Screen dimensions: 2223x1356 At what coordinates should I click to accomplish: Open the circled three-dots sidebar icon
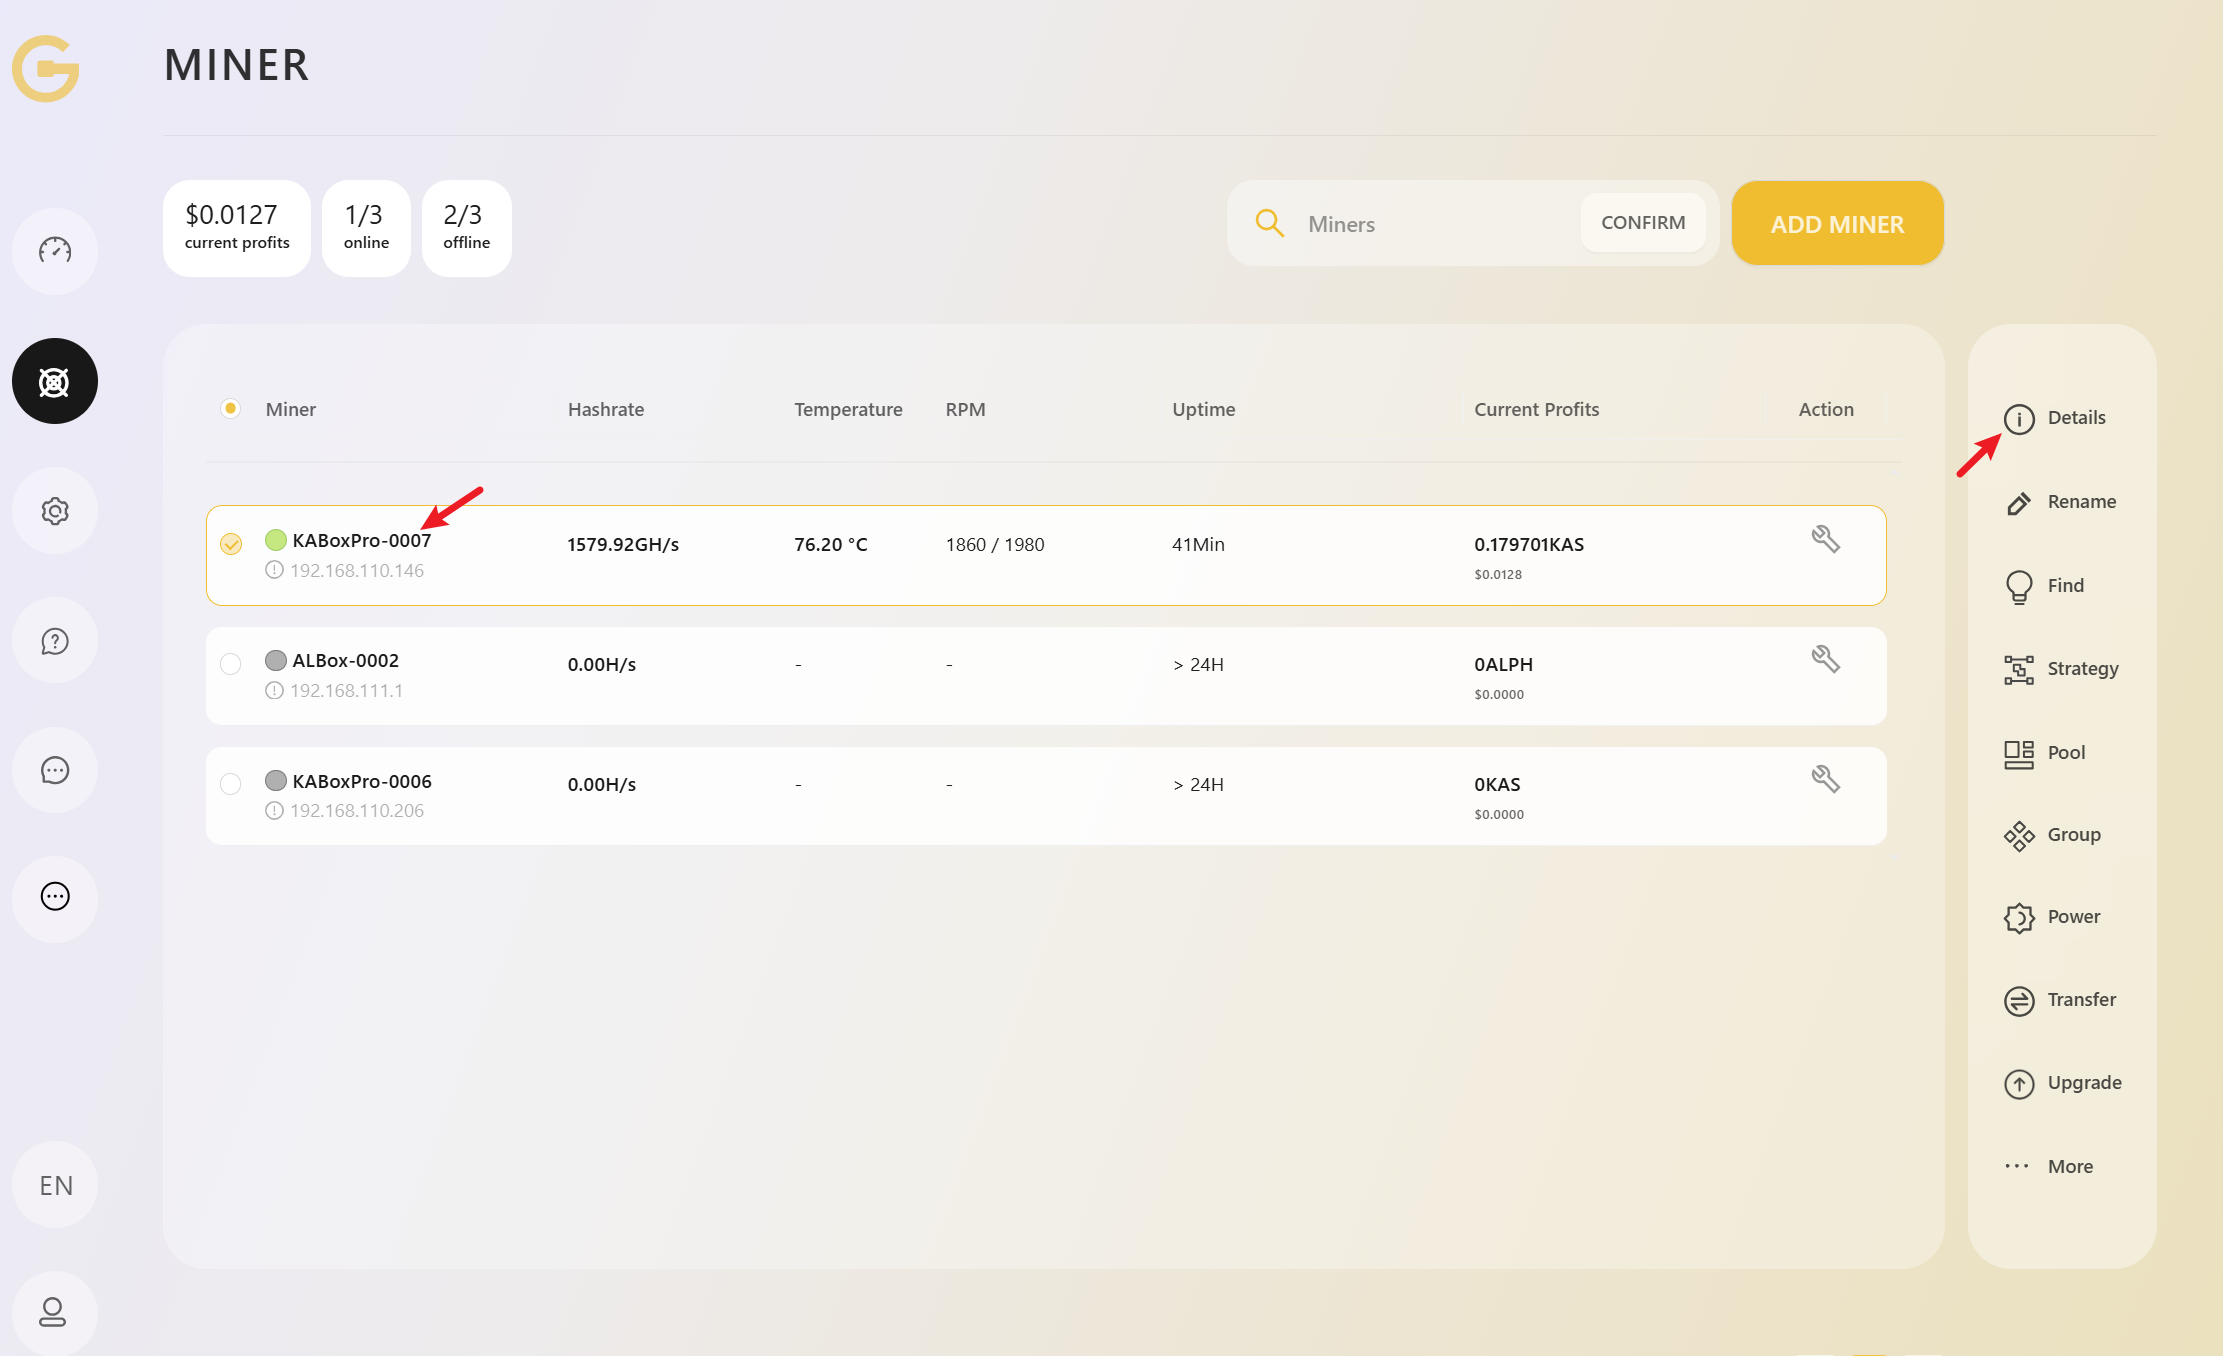click(x=55, y=897)
